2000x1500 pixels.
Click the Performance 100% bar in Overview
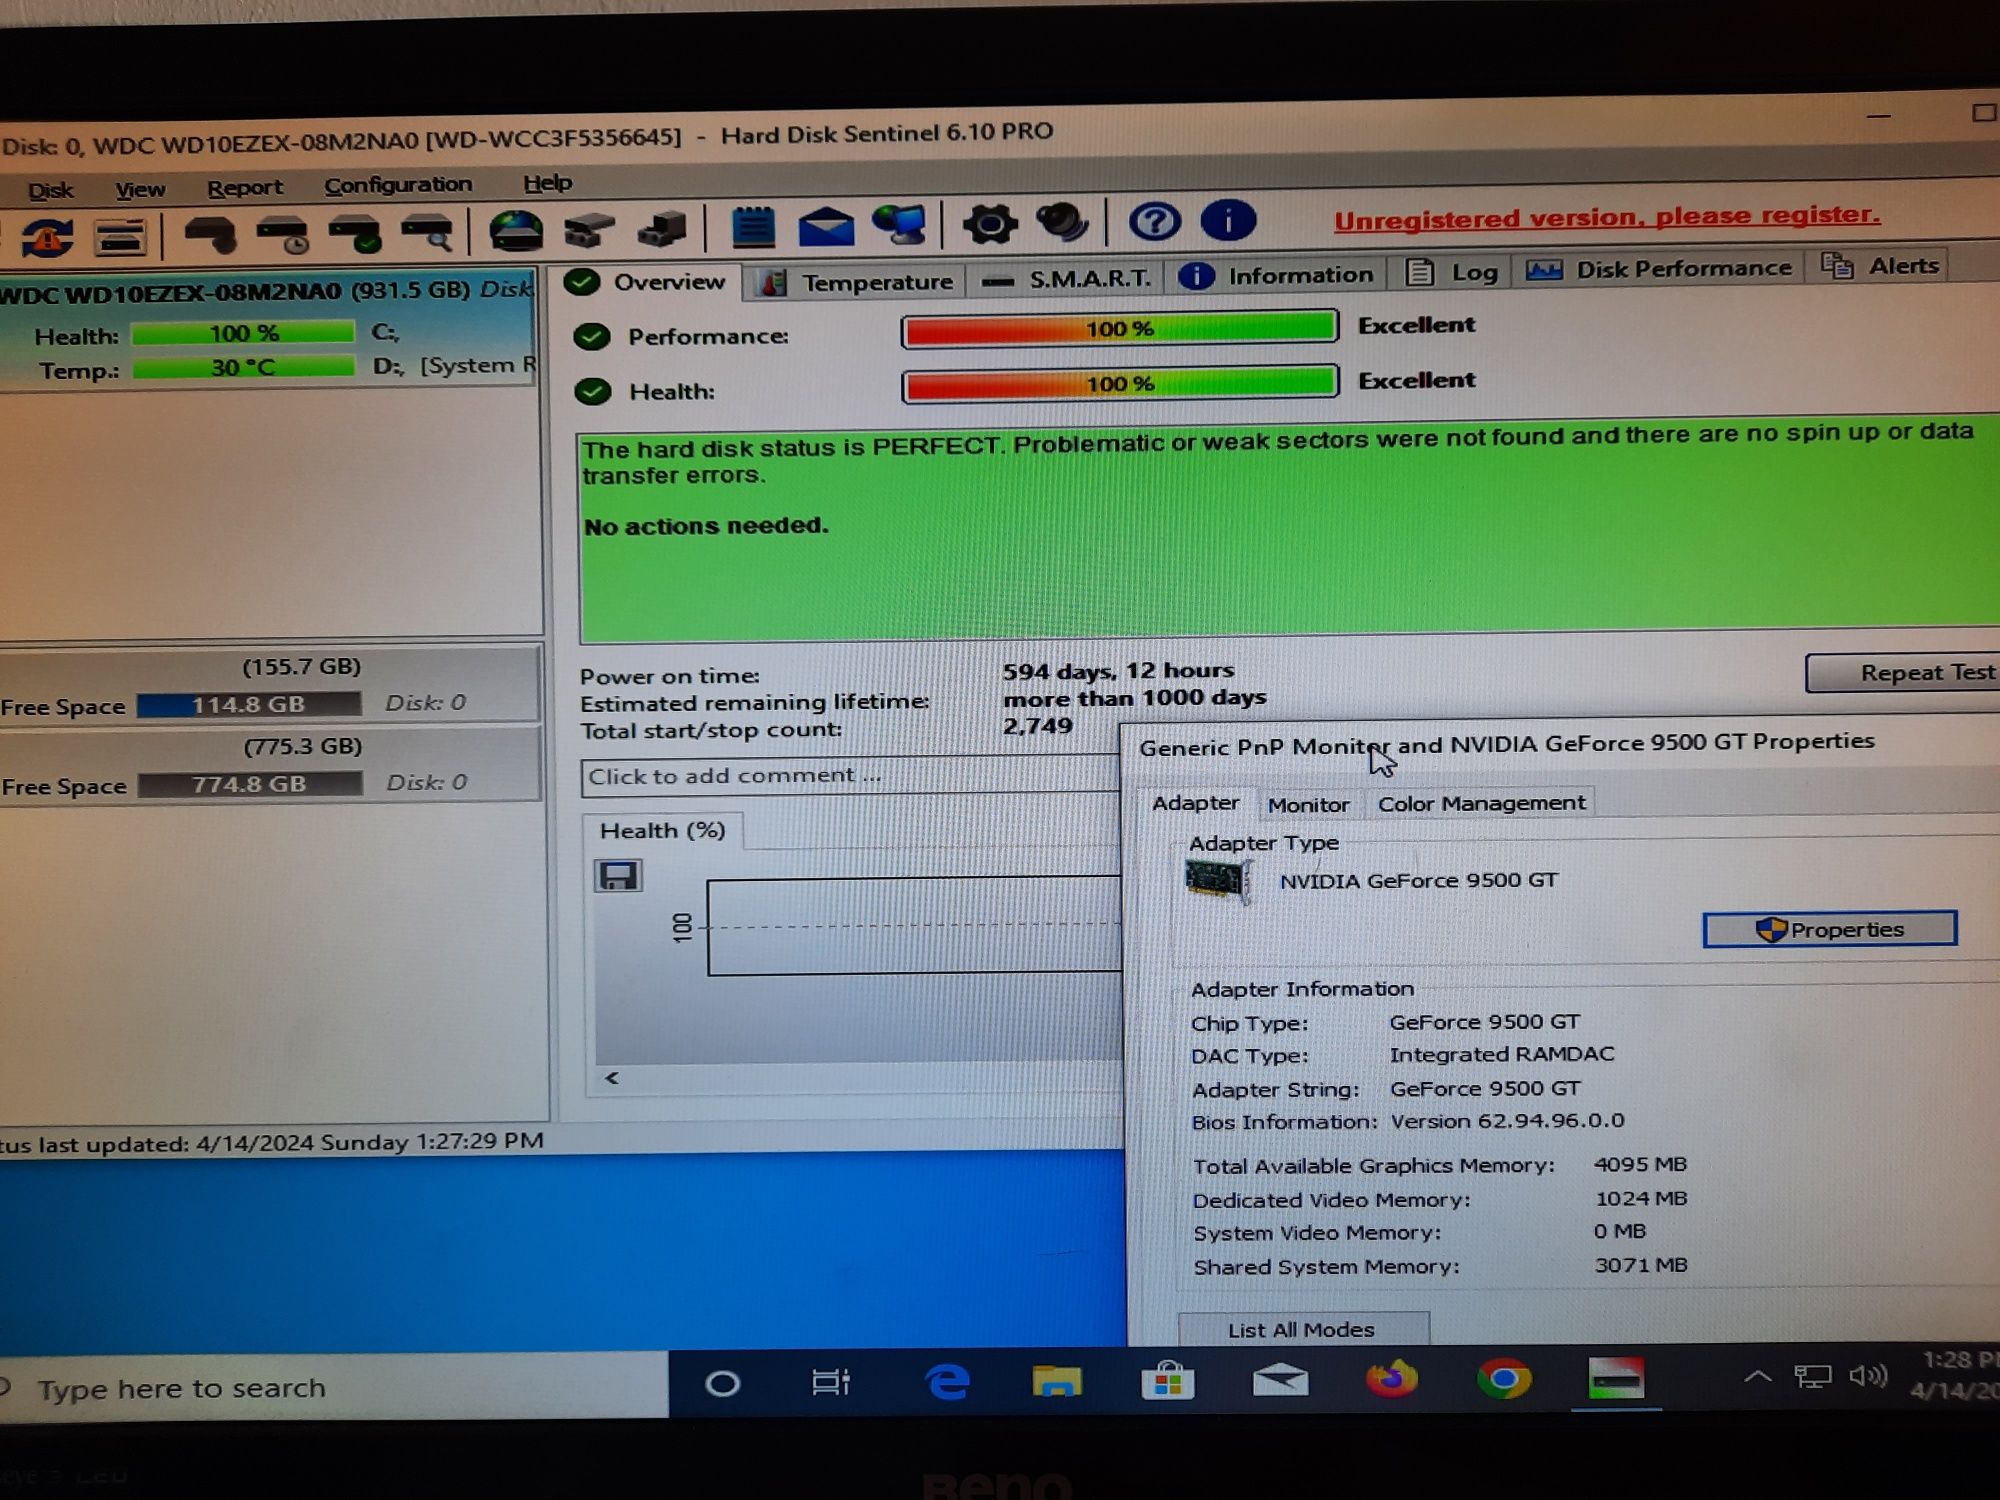pos(1119,329)
